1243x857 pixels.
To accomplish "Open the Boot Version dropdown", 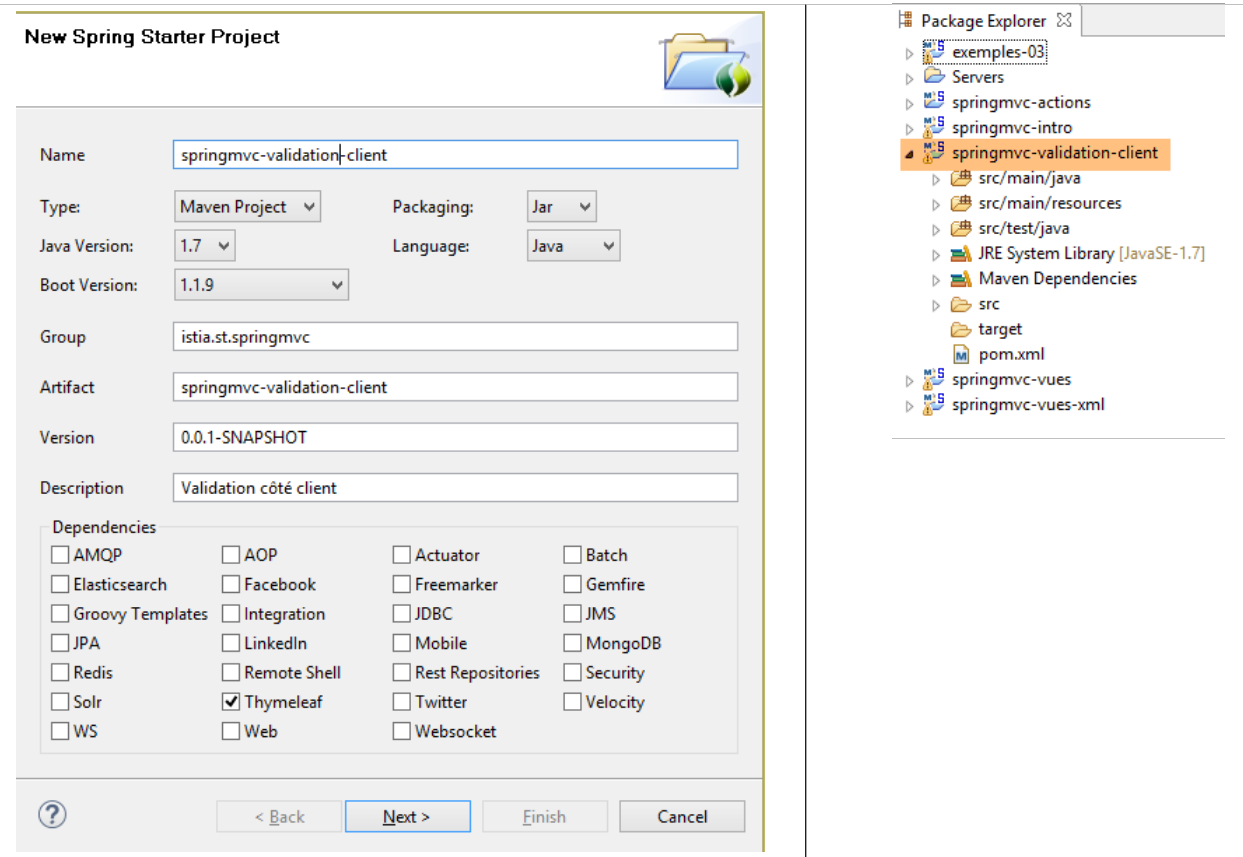I will point(261,285).
